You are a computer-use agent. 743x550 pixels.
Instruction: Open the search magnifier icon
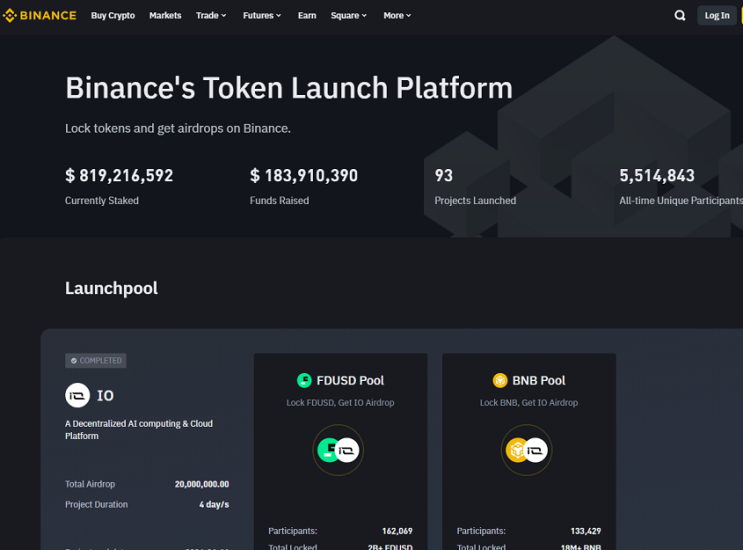click(x=680, y=16)
